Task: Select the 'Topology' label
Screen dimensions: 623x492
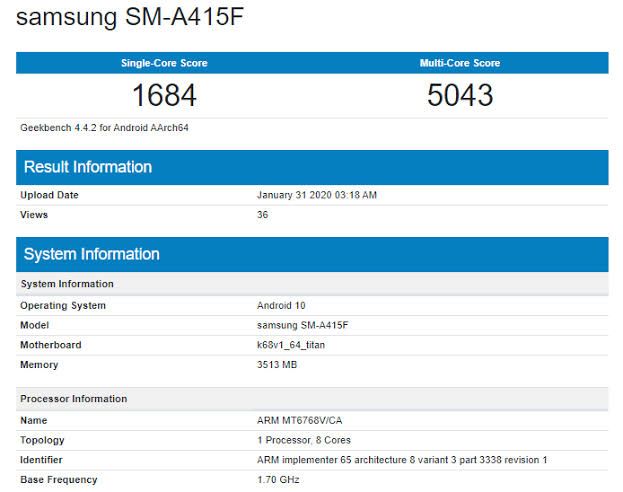Action: tap(42, 440)
